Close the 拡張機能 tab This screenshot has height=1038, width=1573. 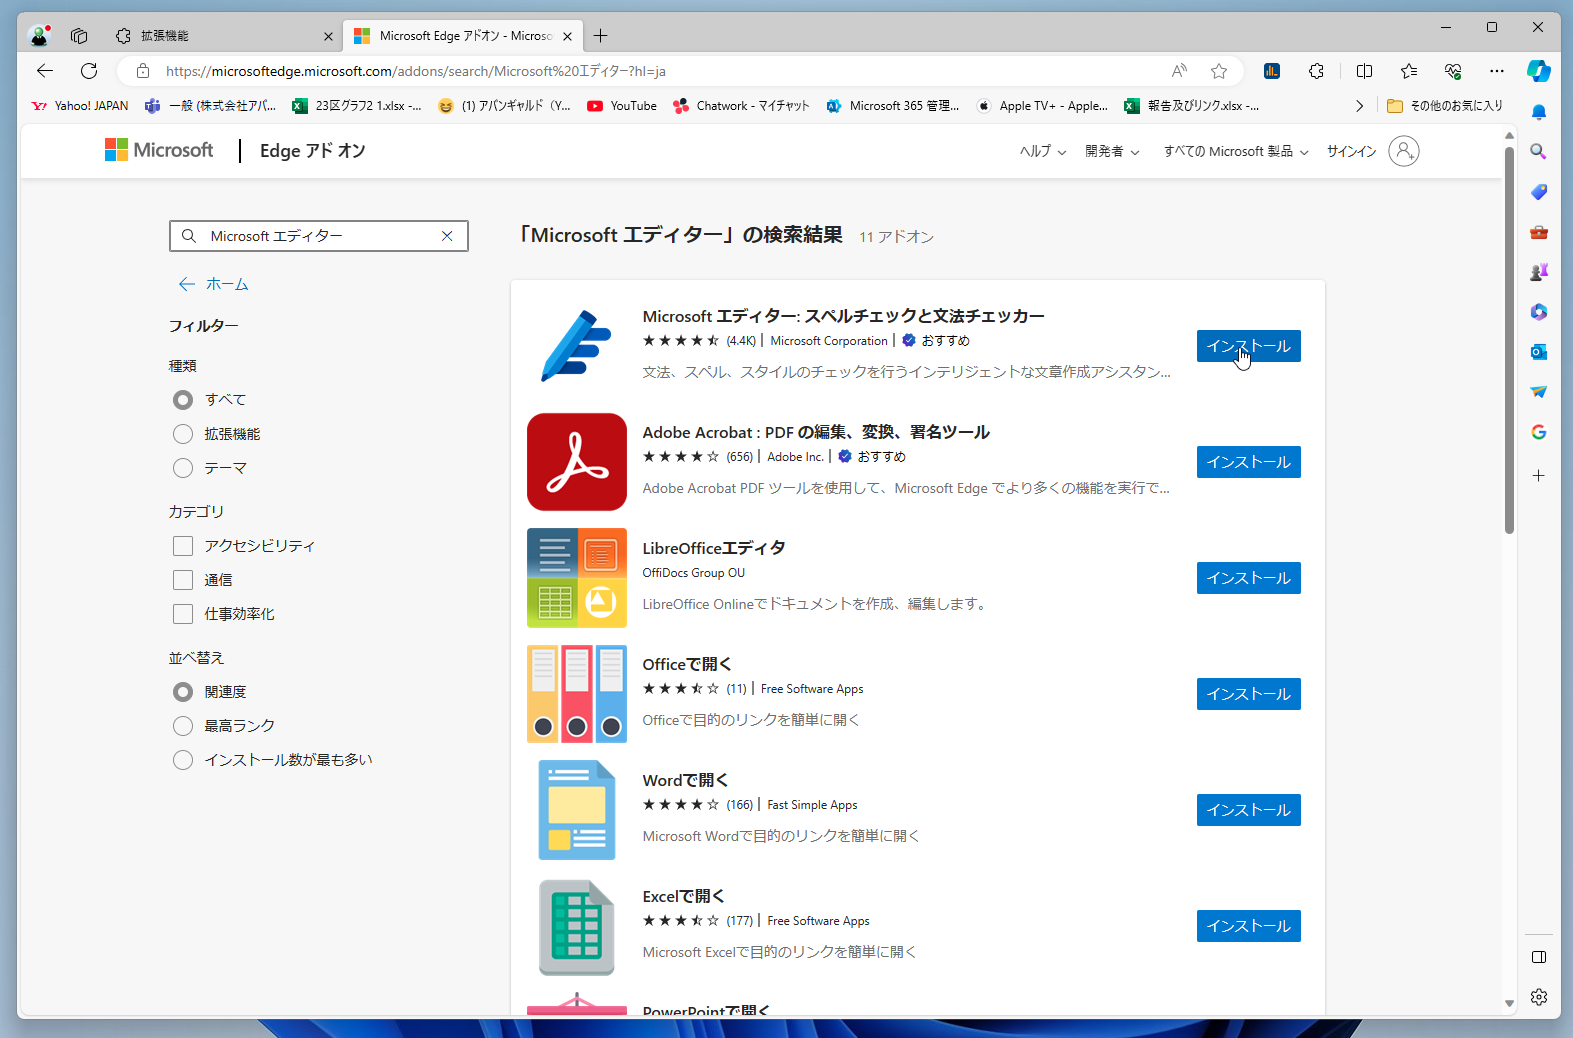click(328, 36)
